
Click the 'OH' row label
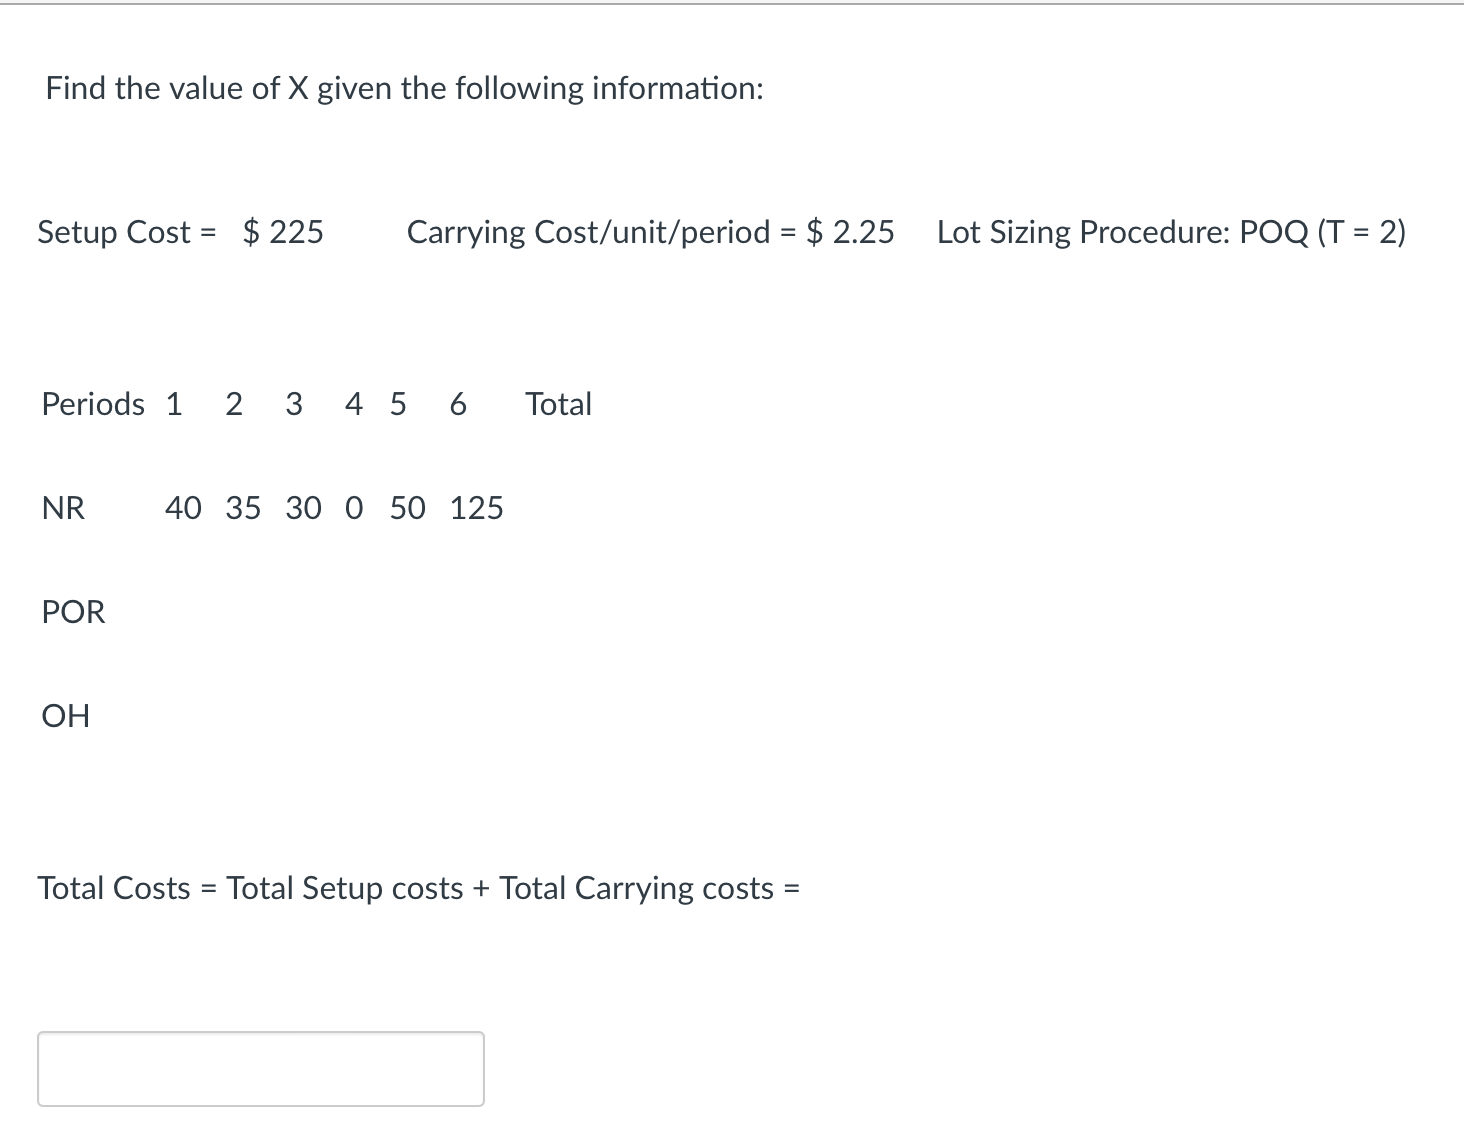click(x=66, y=715)
